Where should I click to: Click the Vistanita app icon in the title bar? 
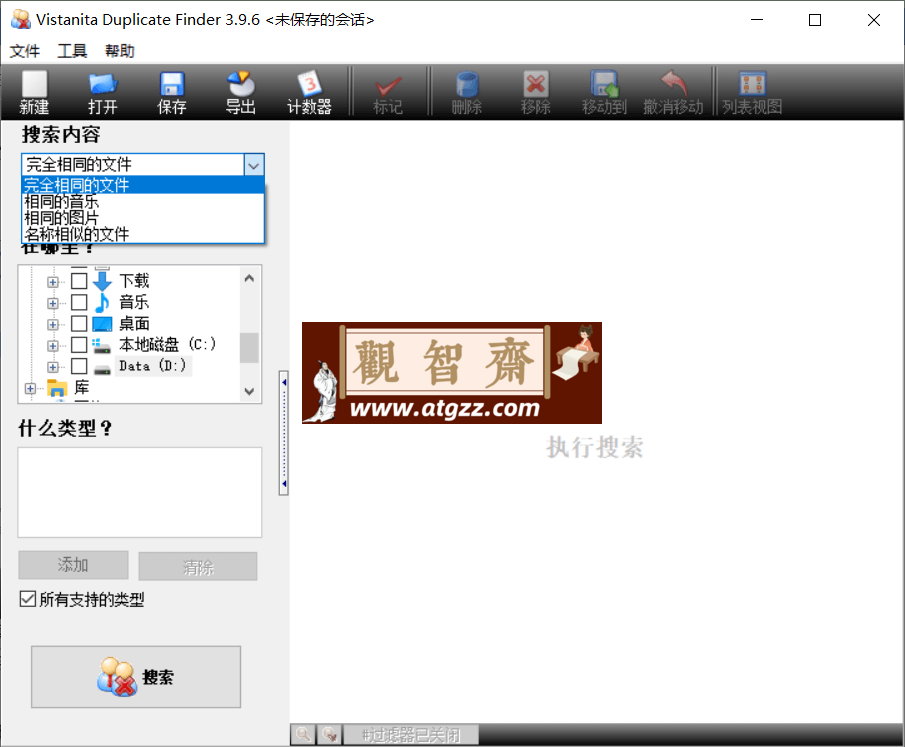click(x=21, y=20)
